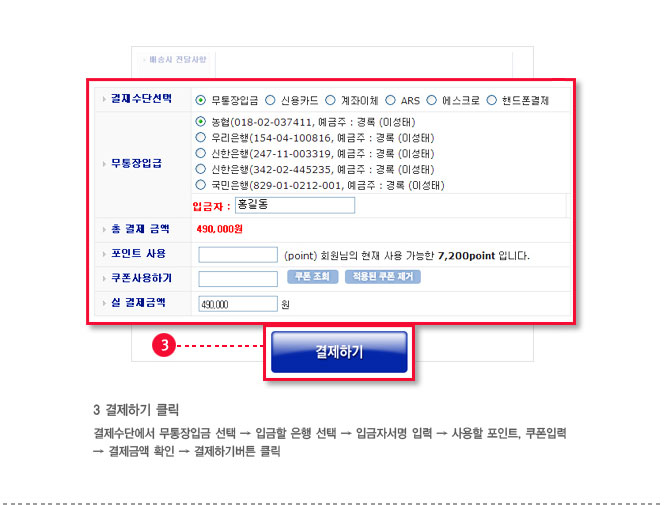The width and height of the screenshot is (668, 505).
Task: Choose the 신용카드 payment option
Action: (270, 100)
